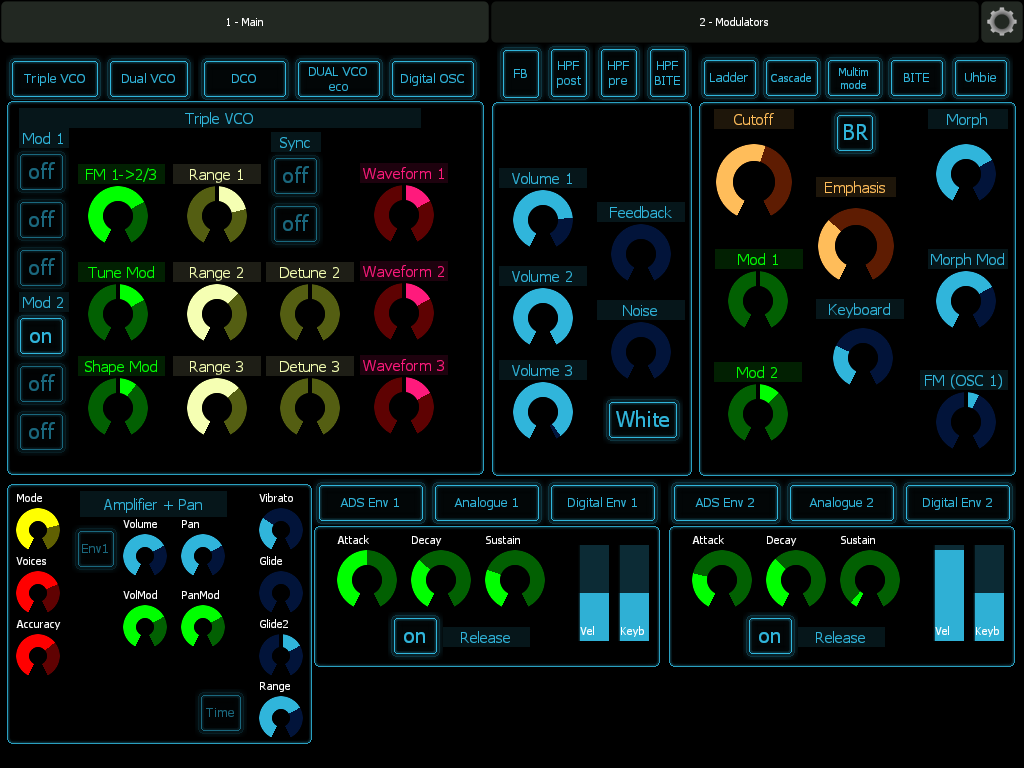The image size is (1024, 768).
Task: Click envelope 2 Attack knob
Action: (x=722, y=580)
